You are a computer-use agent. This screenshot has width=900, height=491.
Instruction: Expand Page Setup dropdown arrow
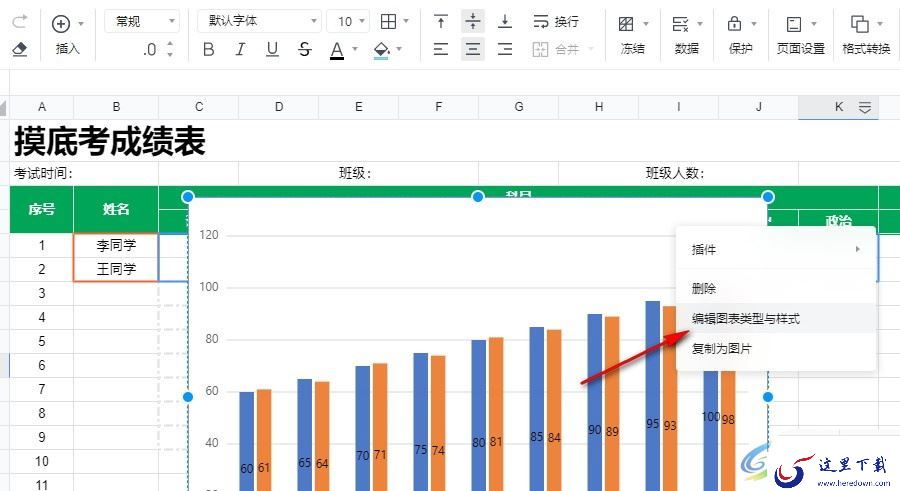click(x=814, y=24)
